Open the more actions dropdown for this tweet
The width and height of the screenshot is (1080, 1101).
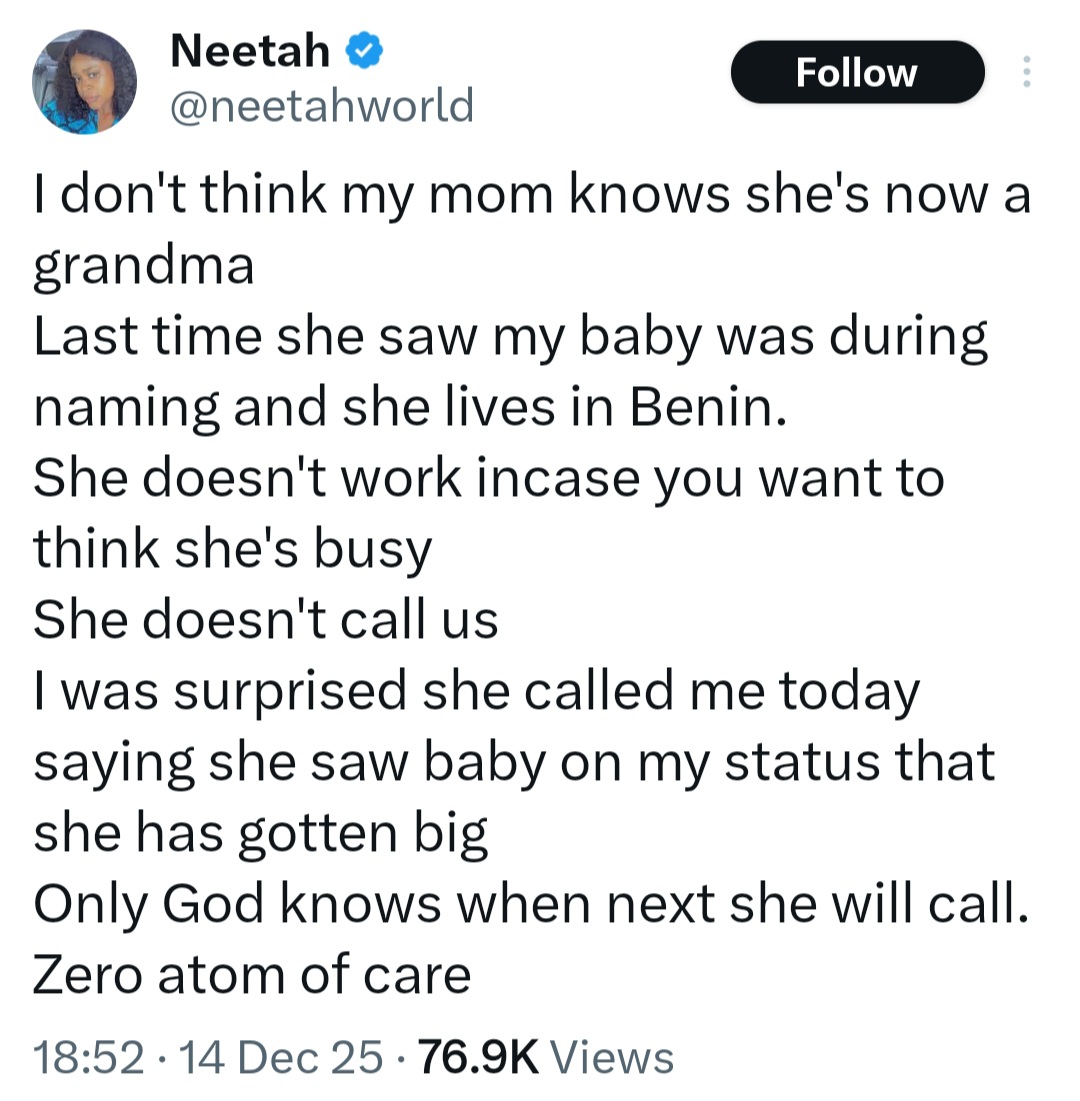(1027, 72)
